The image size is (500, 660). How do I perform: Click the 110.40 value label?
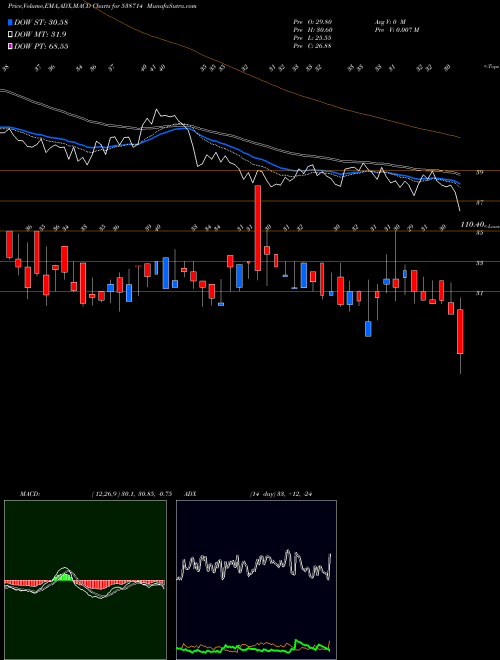pos(473,225)
